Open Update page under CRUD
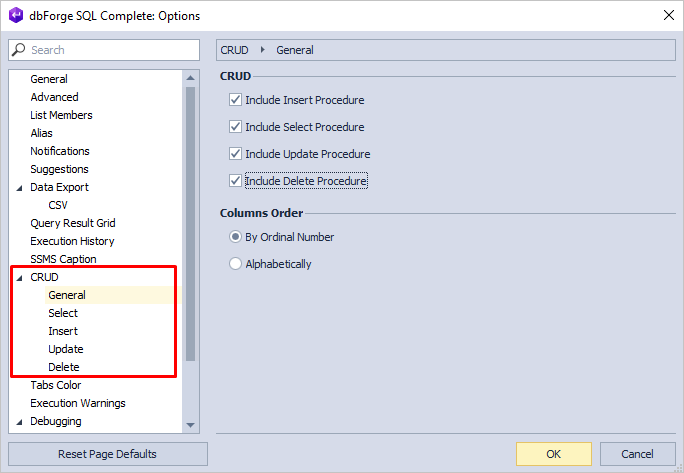The width and height of the screenshot is (684, 473). (66, 349)
